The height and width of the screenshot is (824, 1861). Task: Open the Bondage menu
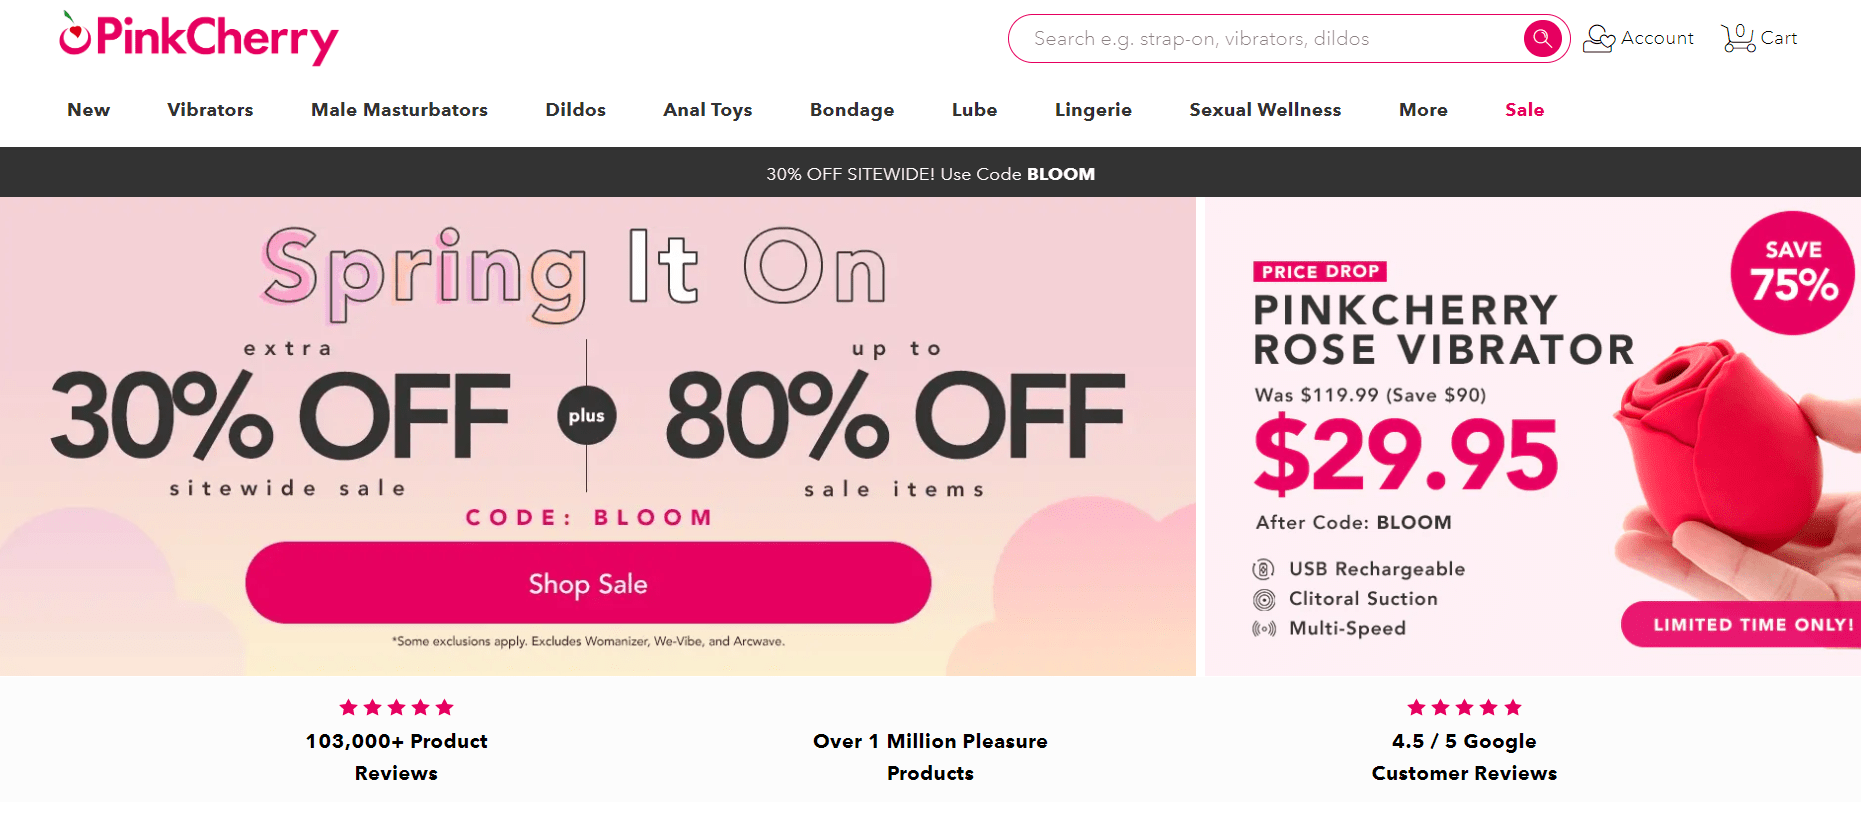click(x=852, y=110)
